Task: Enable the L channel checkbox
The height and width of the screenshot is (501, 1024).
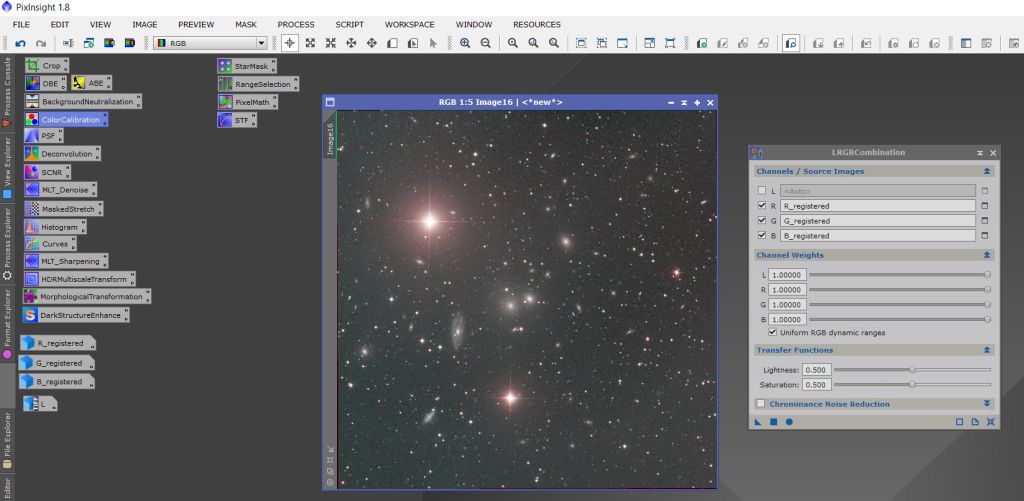Action: (x=762, y=190)
